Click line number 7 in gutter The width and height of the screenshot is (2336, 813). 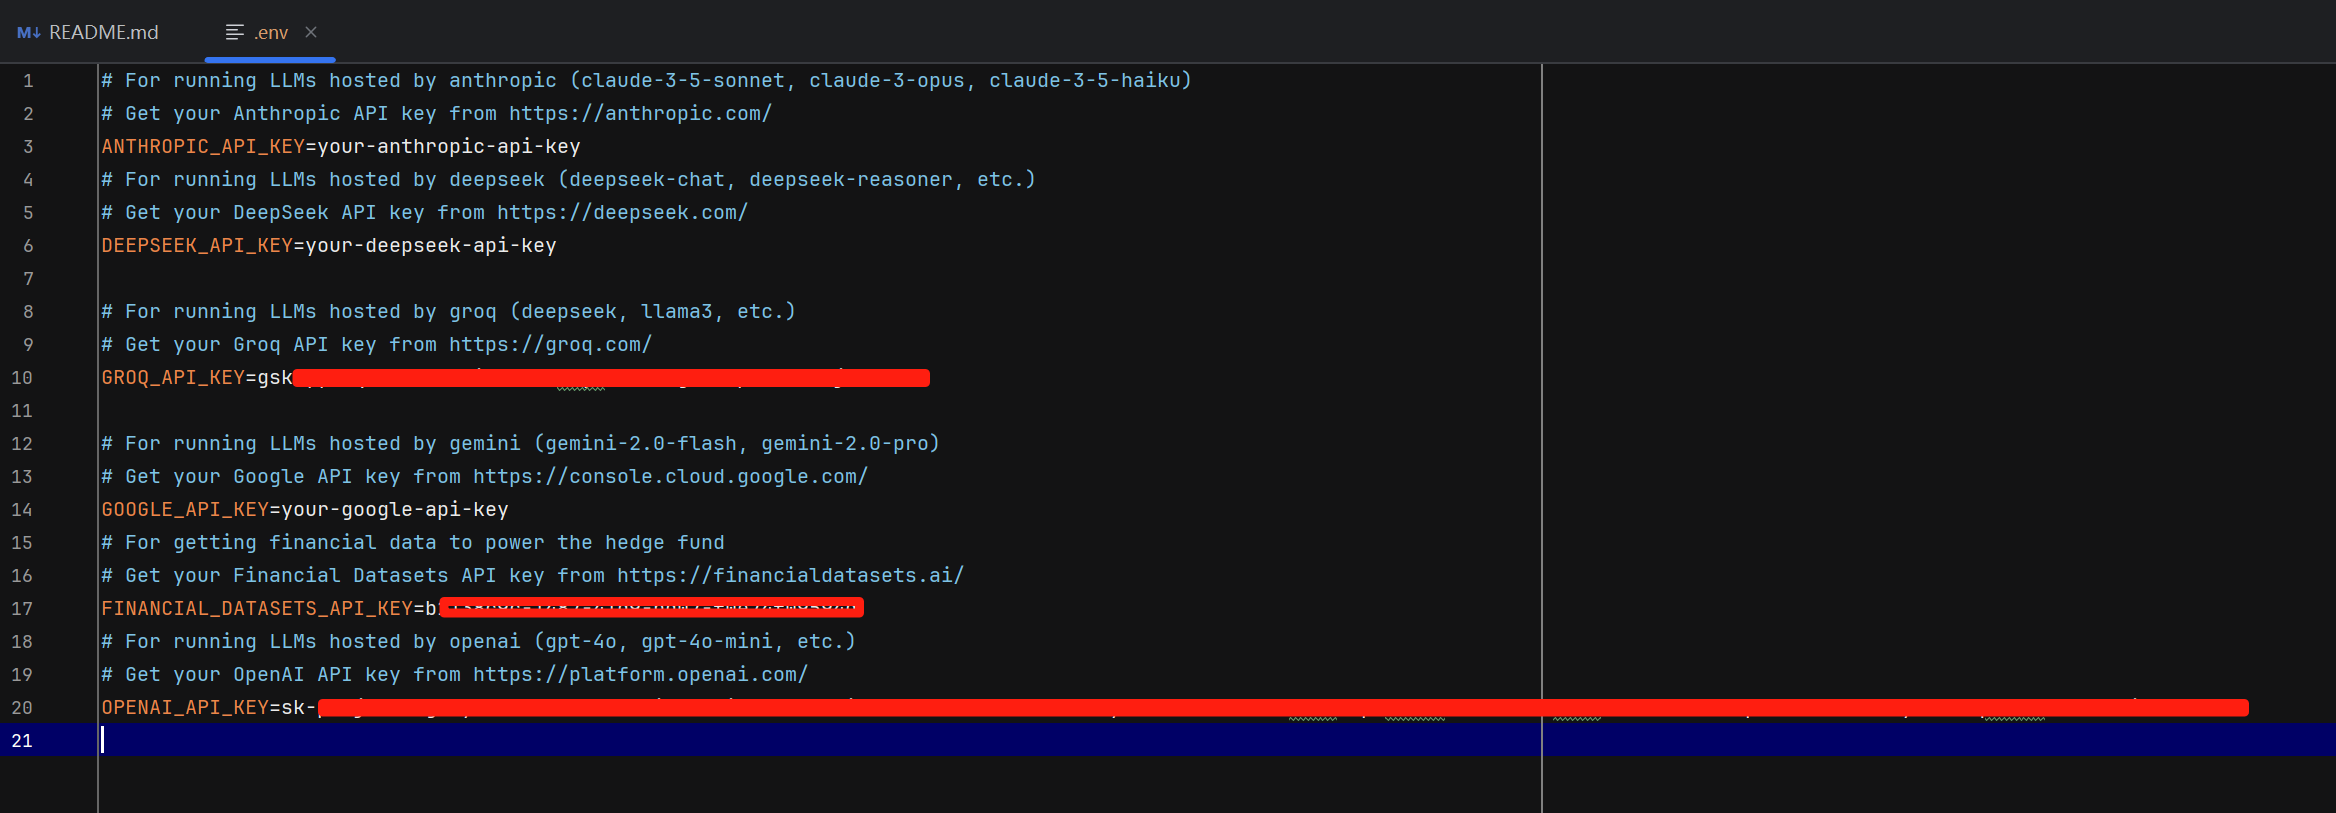point(28,279)
